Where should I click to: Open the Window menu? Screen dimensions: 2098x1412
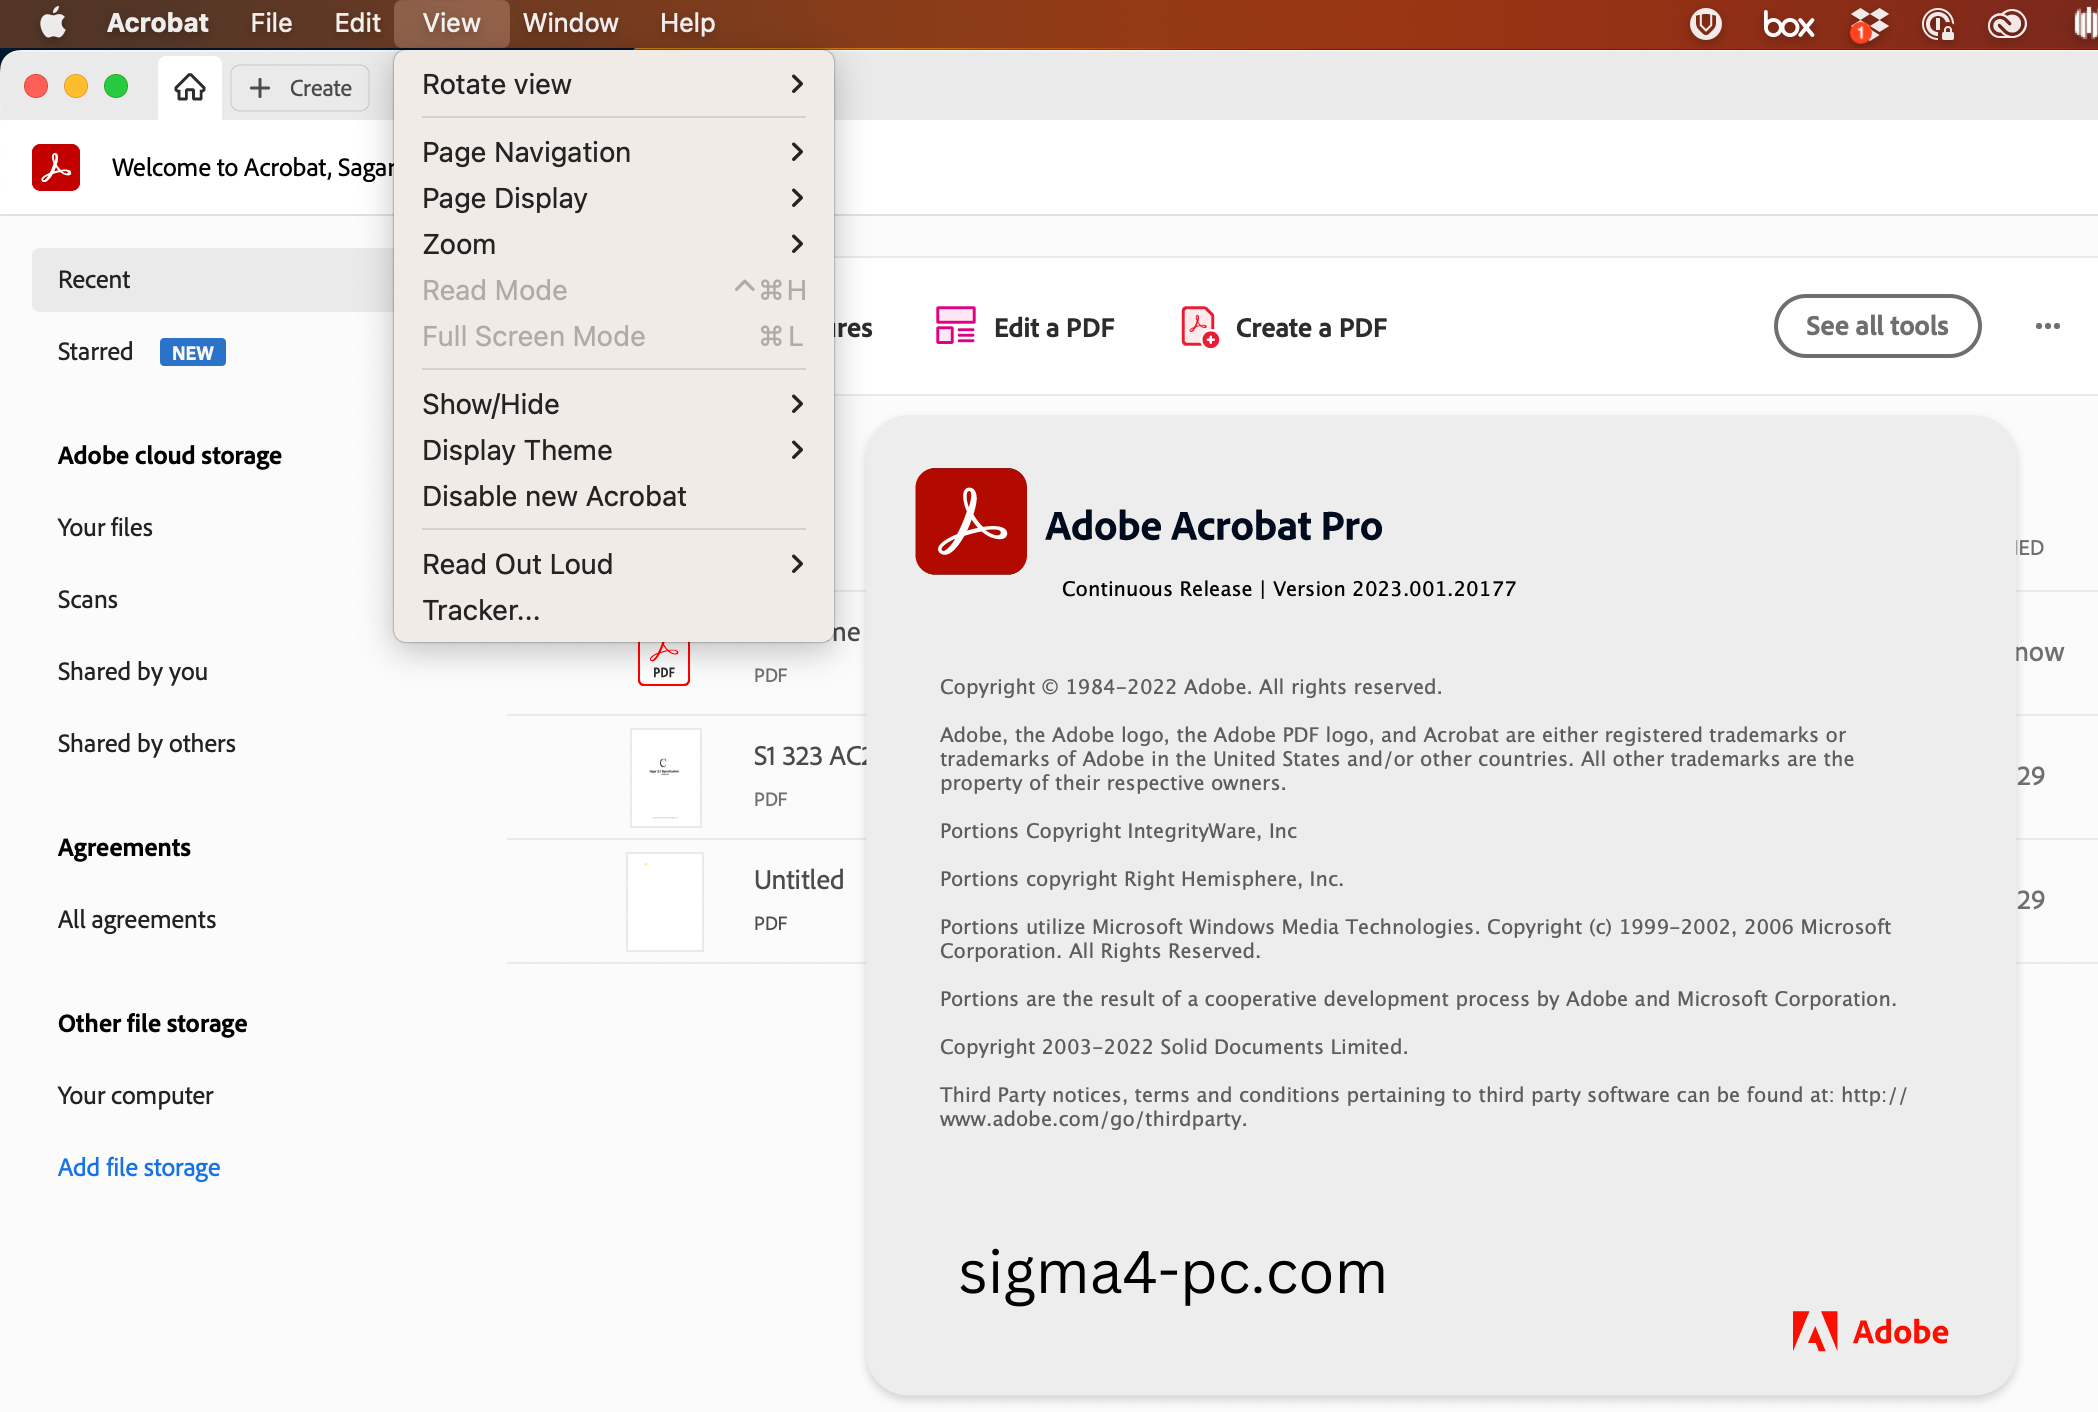[x=570, y=23]
